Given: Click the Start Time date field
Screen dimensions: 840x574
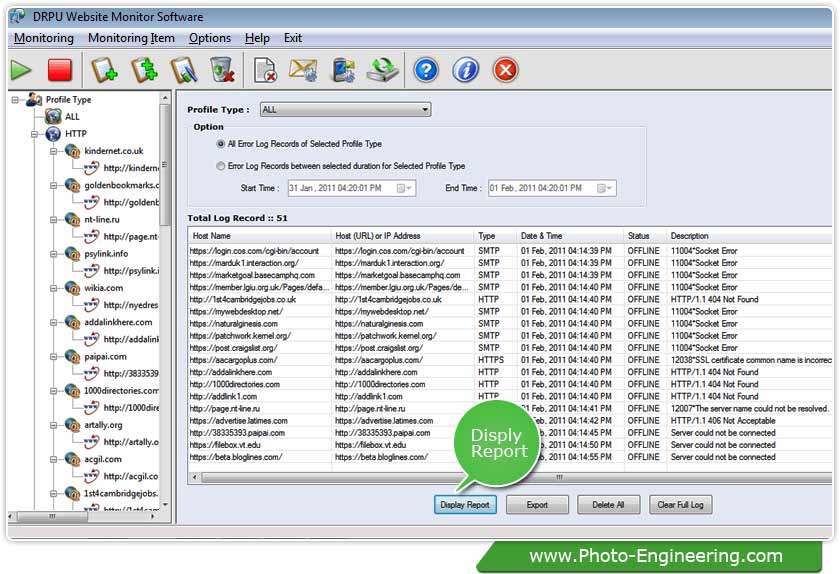Looking at the screenshot, I should [x=352, y=188].
